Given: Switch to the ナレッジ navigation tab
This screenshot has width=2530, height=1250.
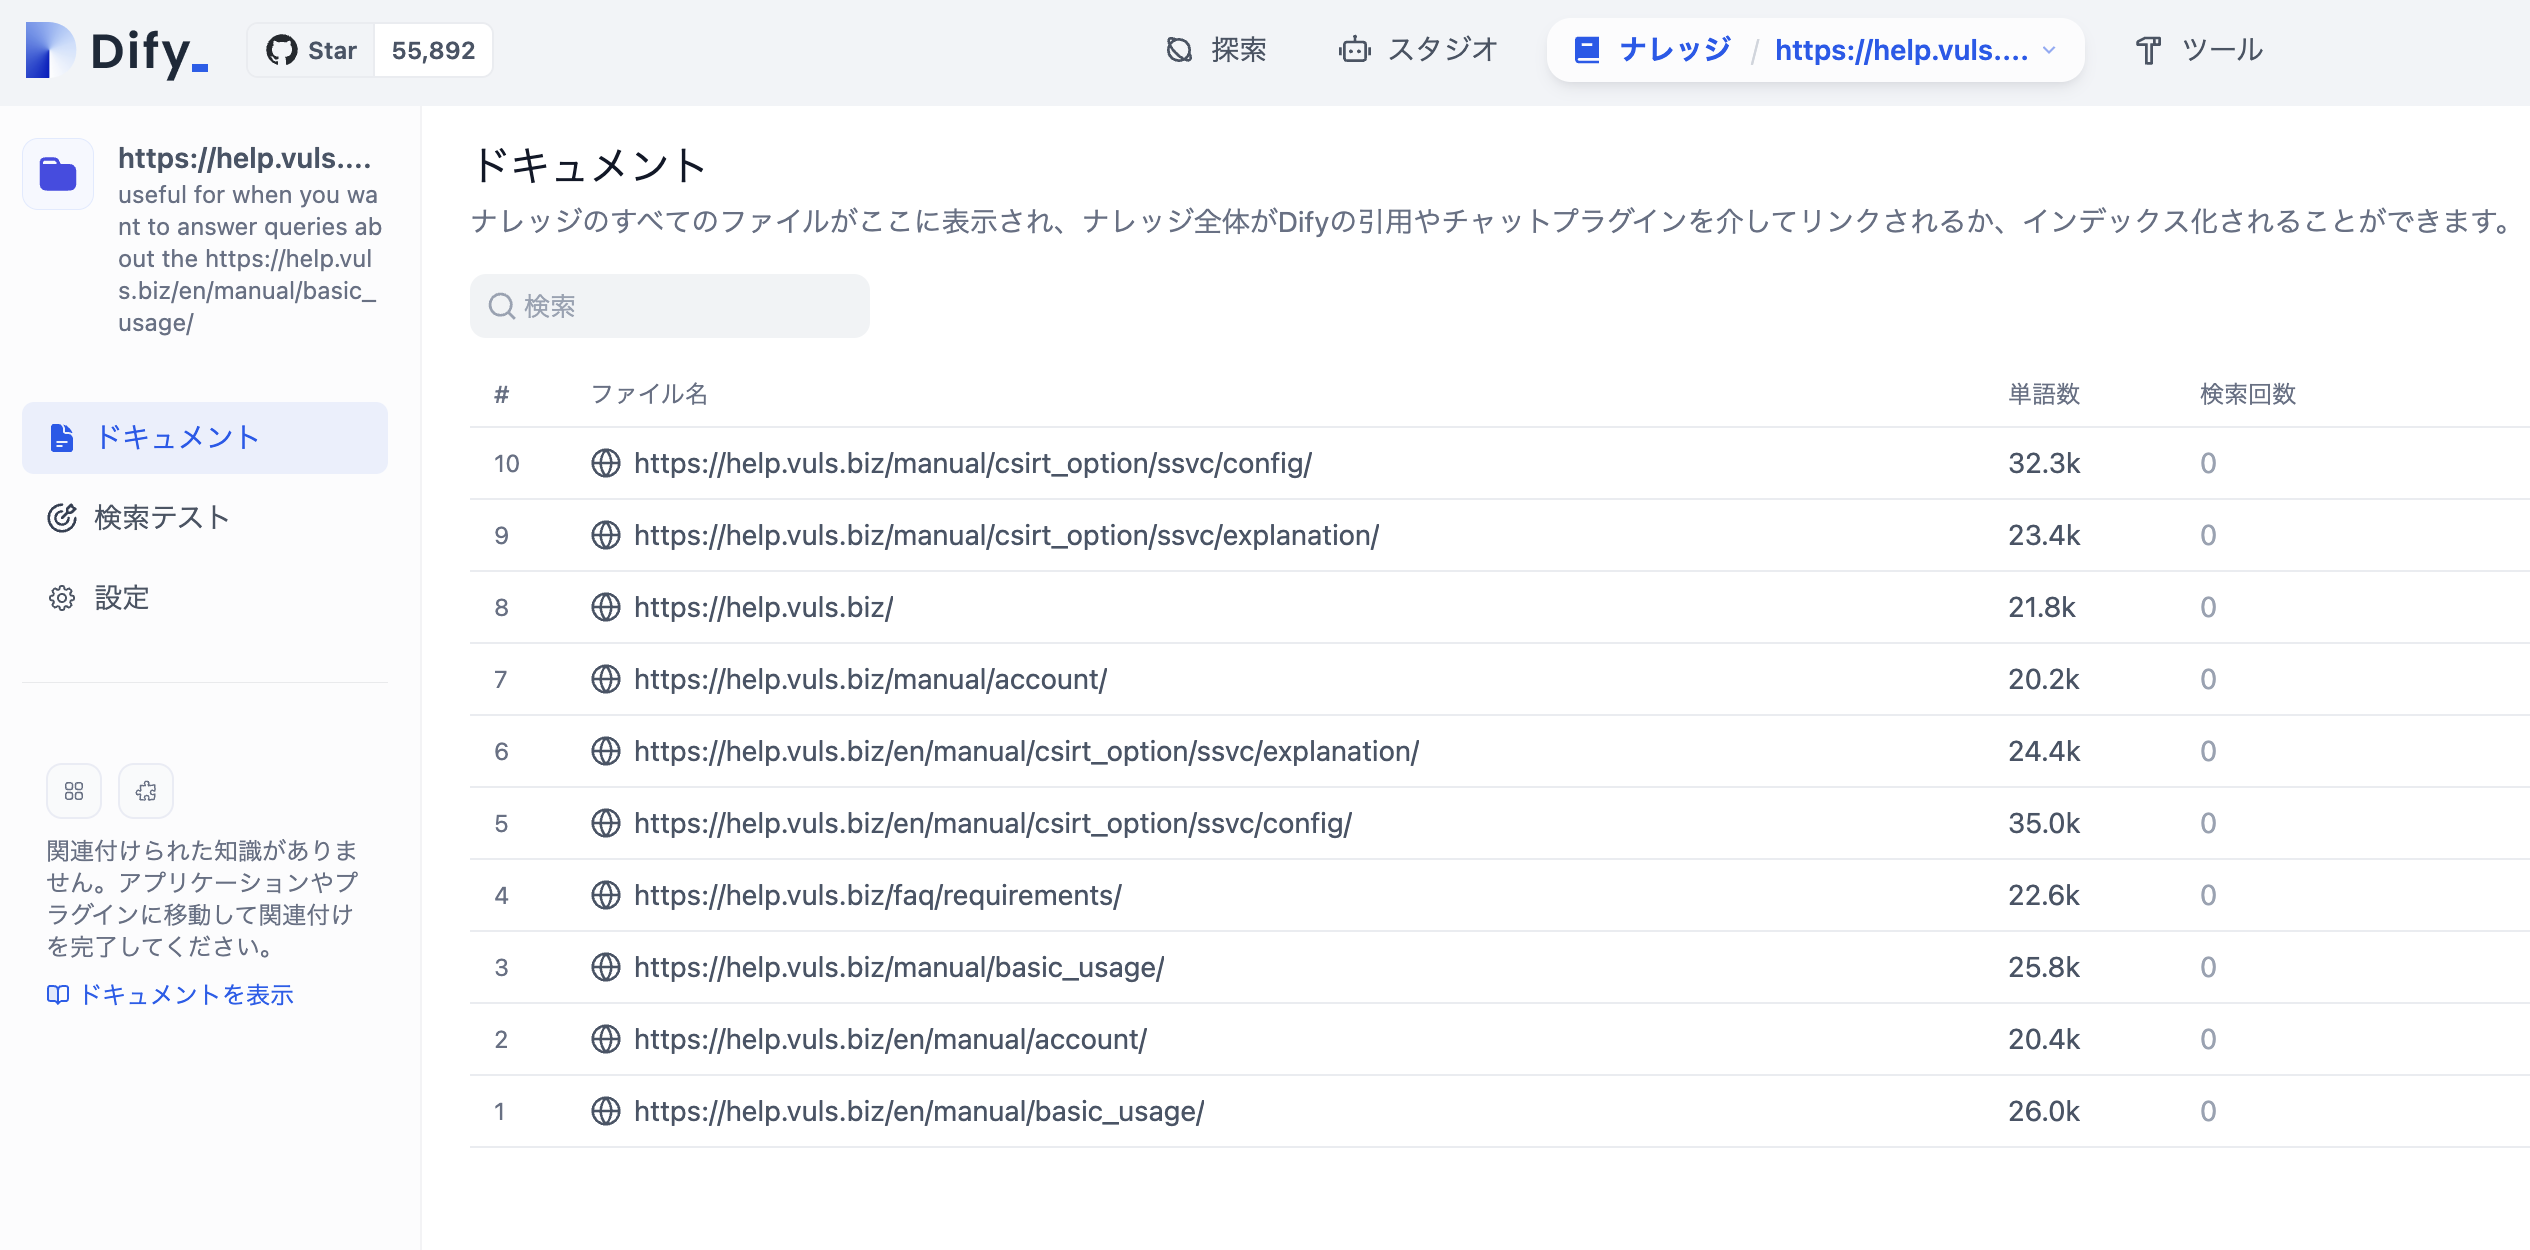Looking at the screenshot, I should tap(1669, 49).
